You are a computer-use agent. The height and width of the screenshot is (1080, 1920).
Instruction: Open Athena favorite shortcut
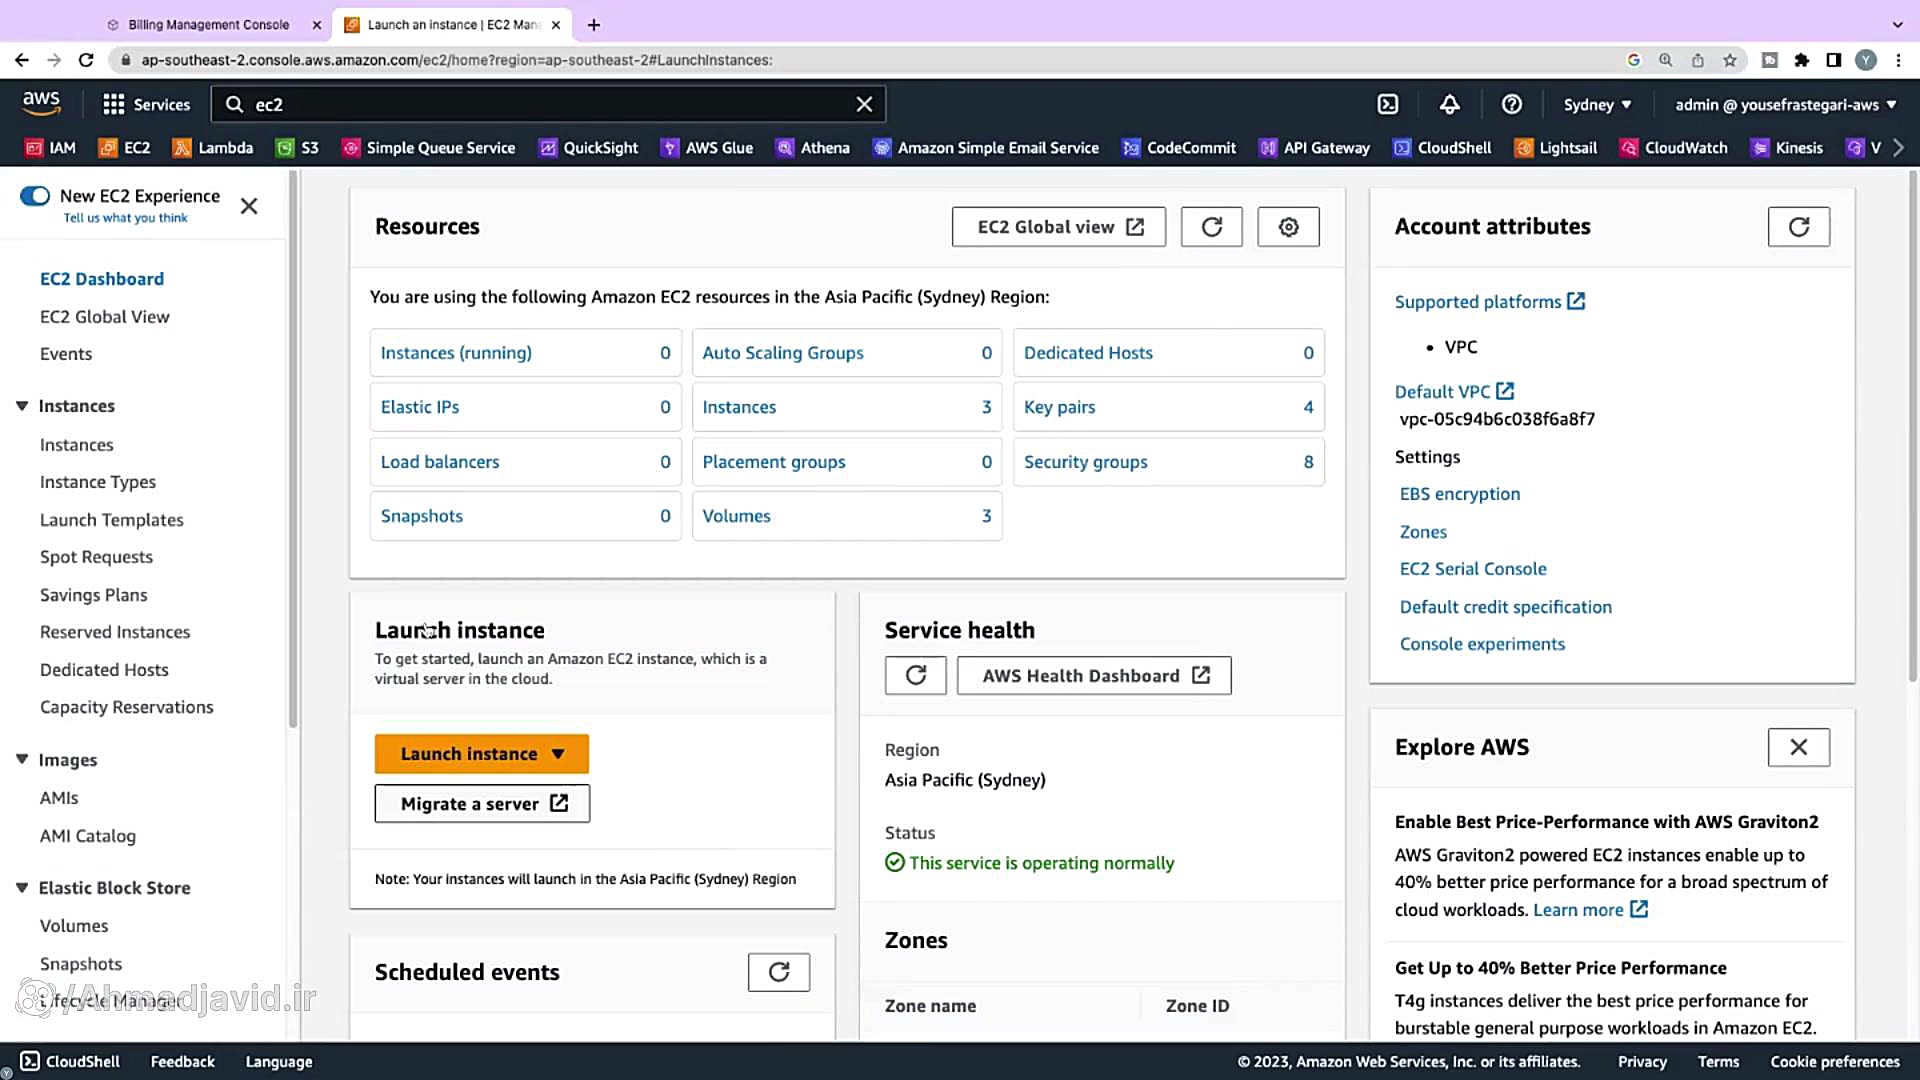(x=813, y=148)
